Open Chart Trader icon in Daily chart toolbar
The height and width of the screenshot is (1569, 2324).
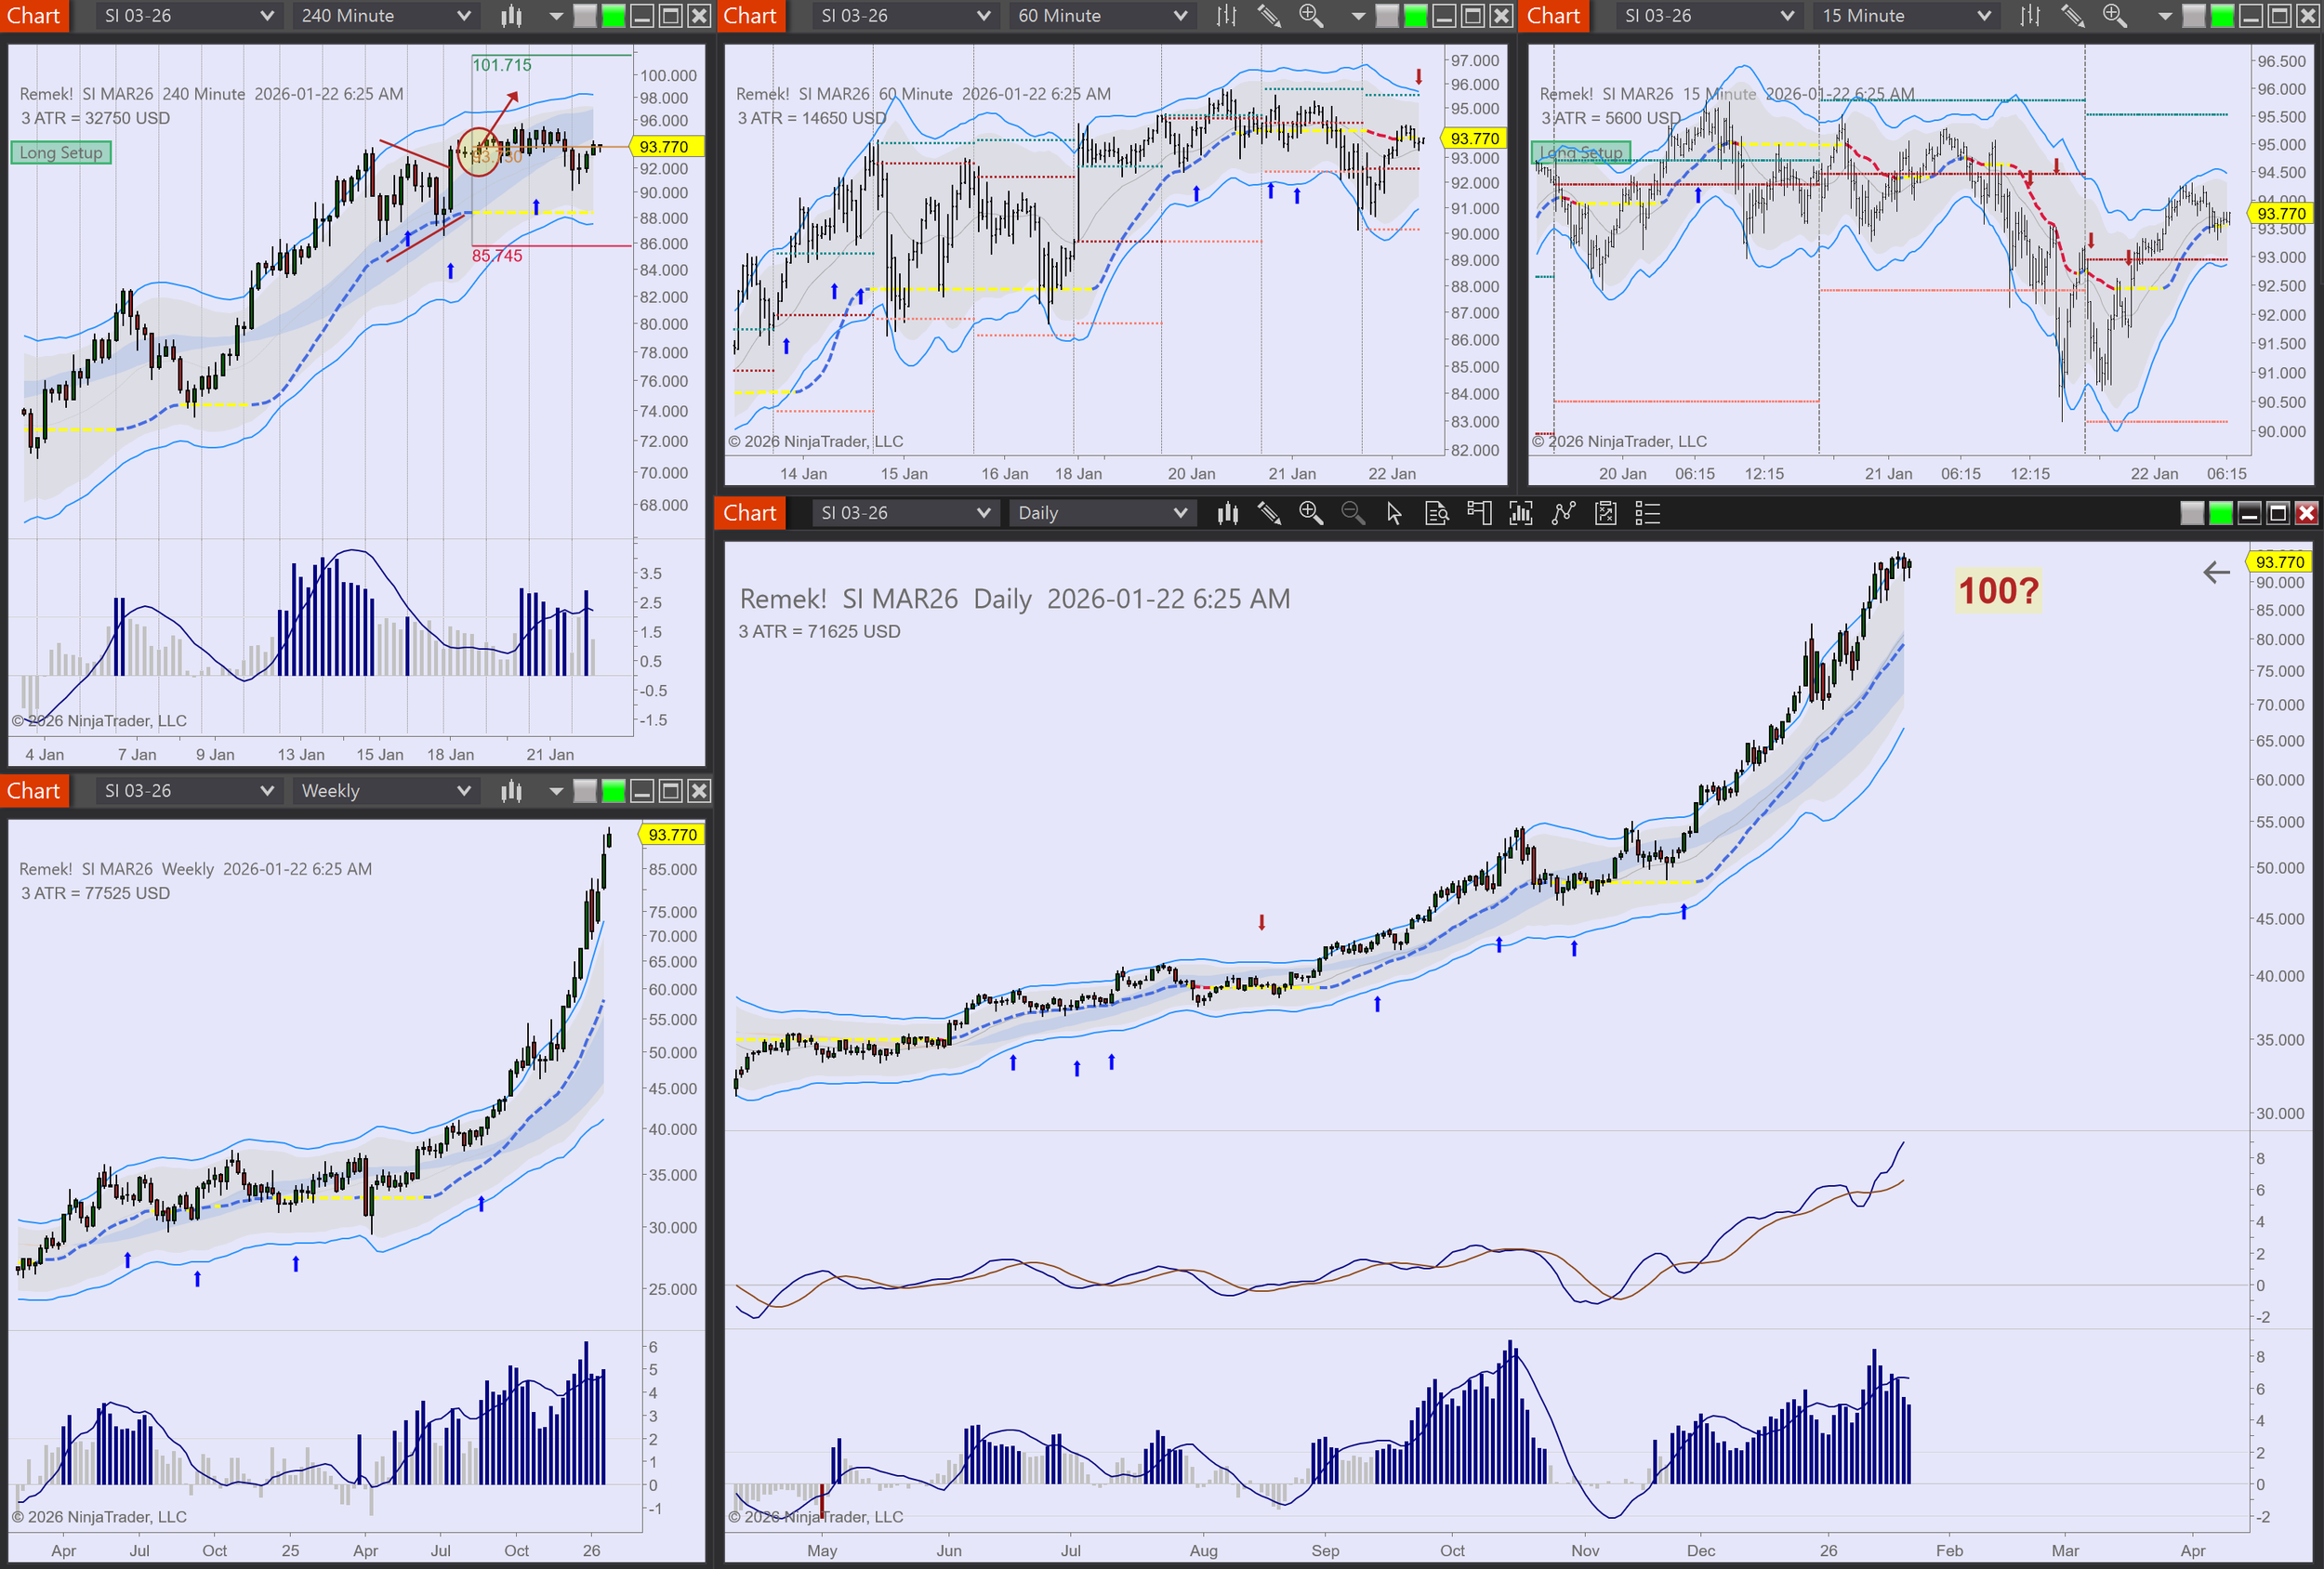tap(1479, 514)
